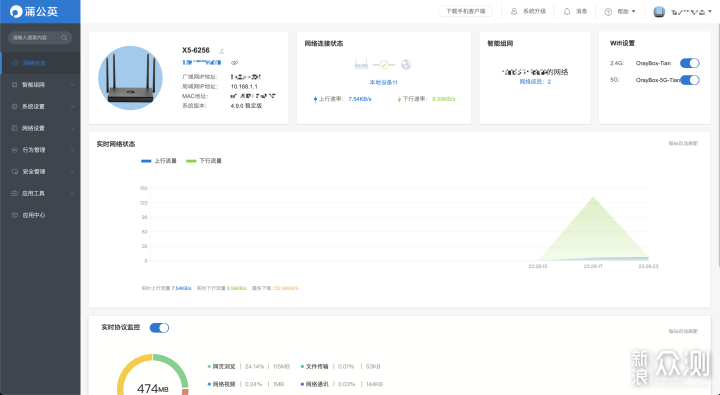
Task: Turn off 实时协议监控 switch
Action: click(159, 327)
